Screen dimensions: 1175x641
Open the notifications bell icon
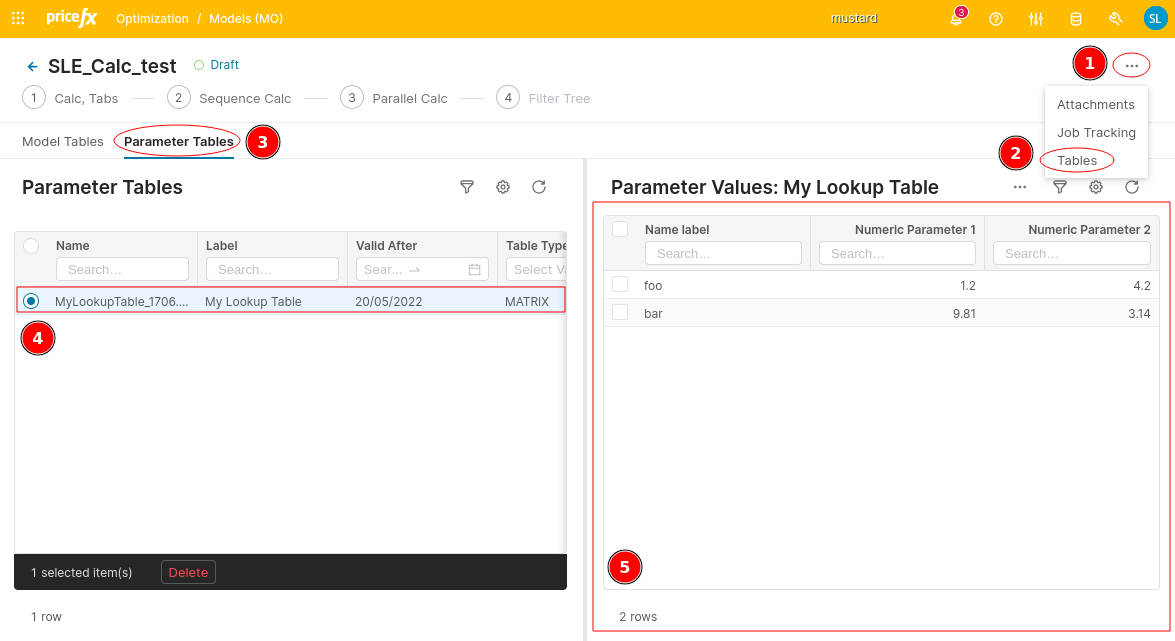tap(956, 19)
